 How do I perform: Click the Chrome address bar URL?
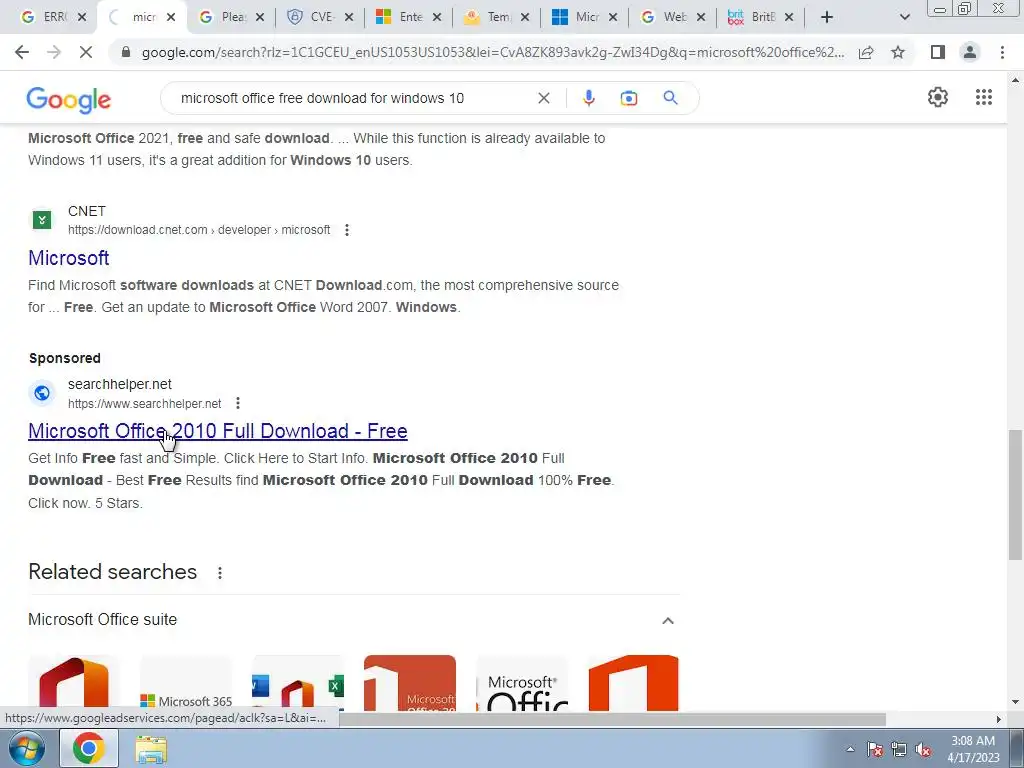pos(493,52)
